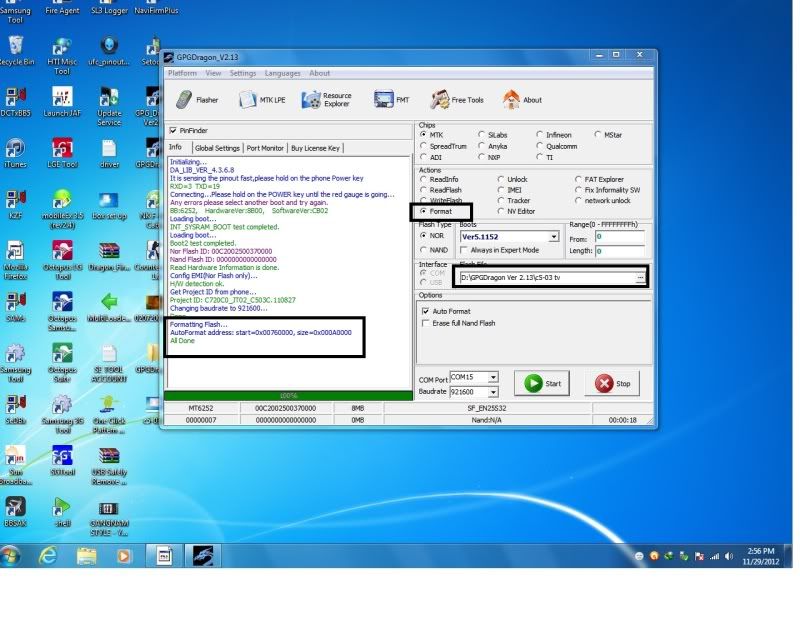Select the Sun Broadband desktop icon

tap(15, 466)
